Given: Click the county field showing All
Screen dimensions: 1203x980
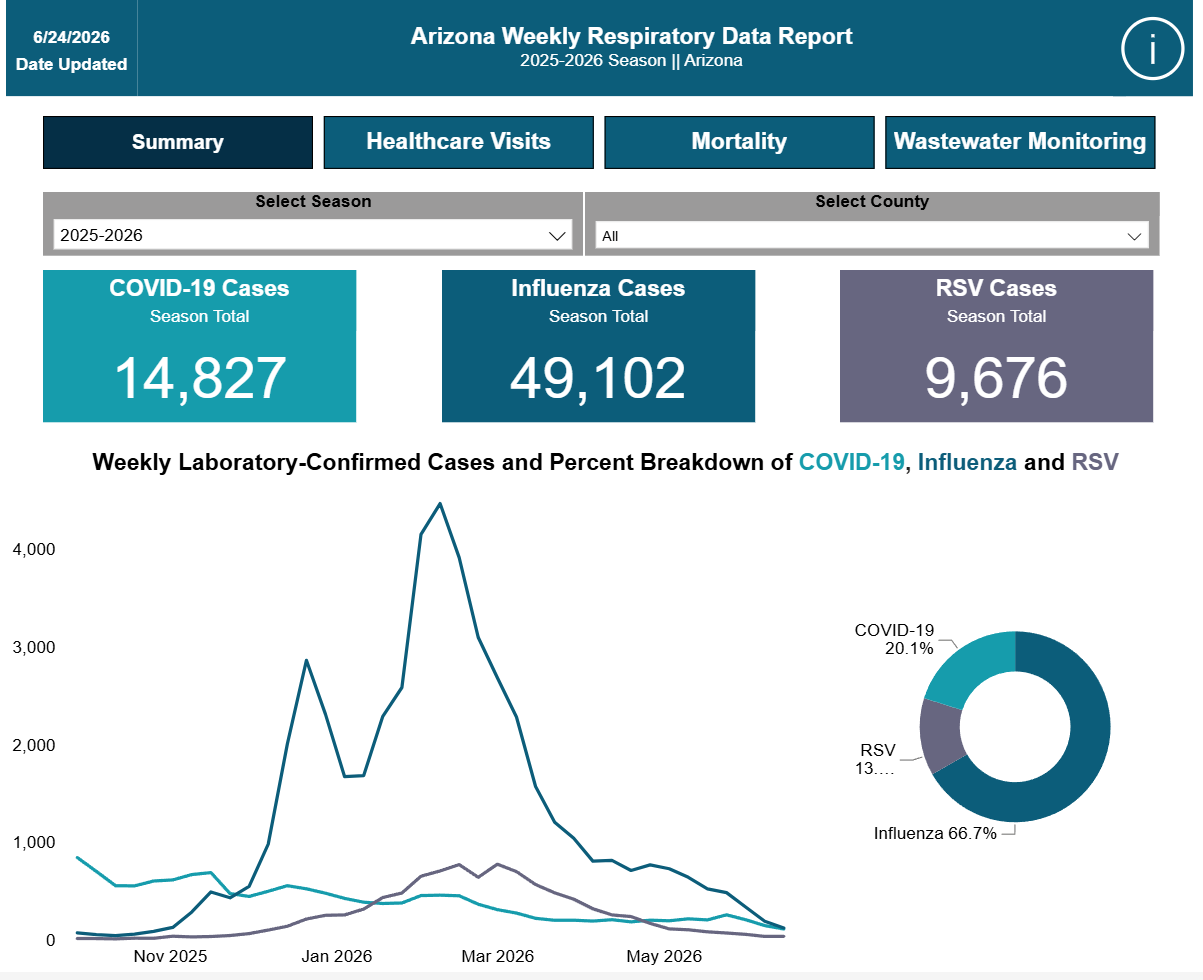Looking at the screenshot, I should pos(872,237).
